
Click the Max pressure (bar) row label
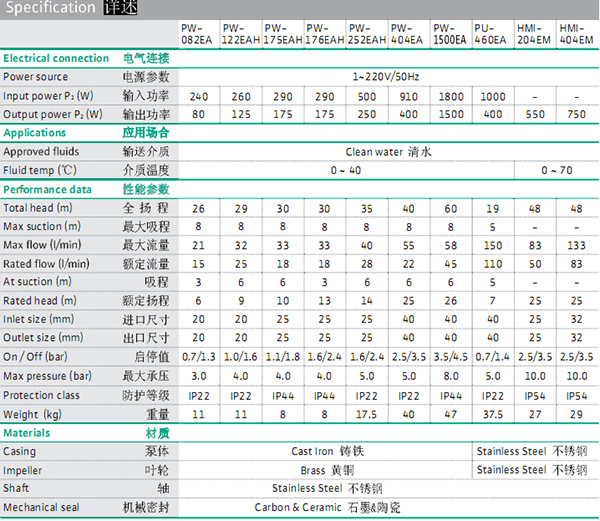coord(49,376)
